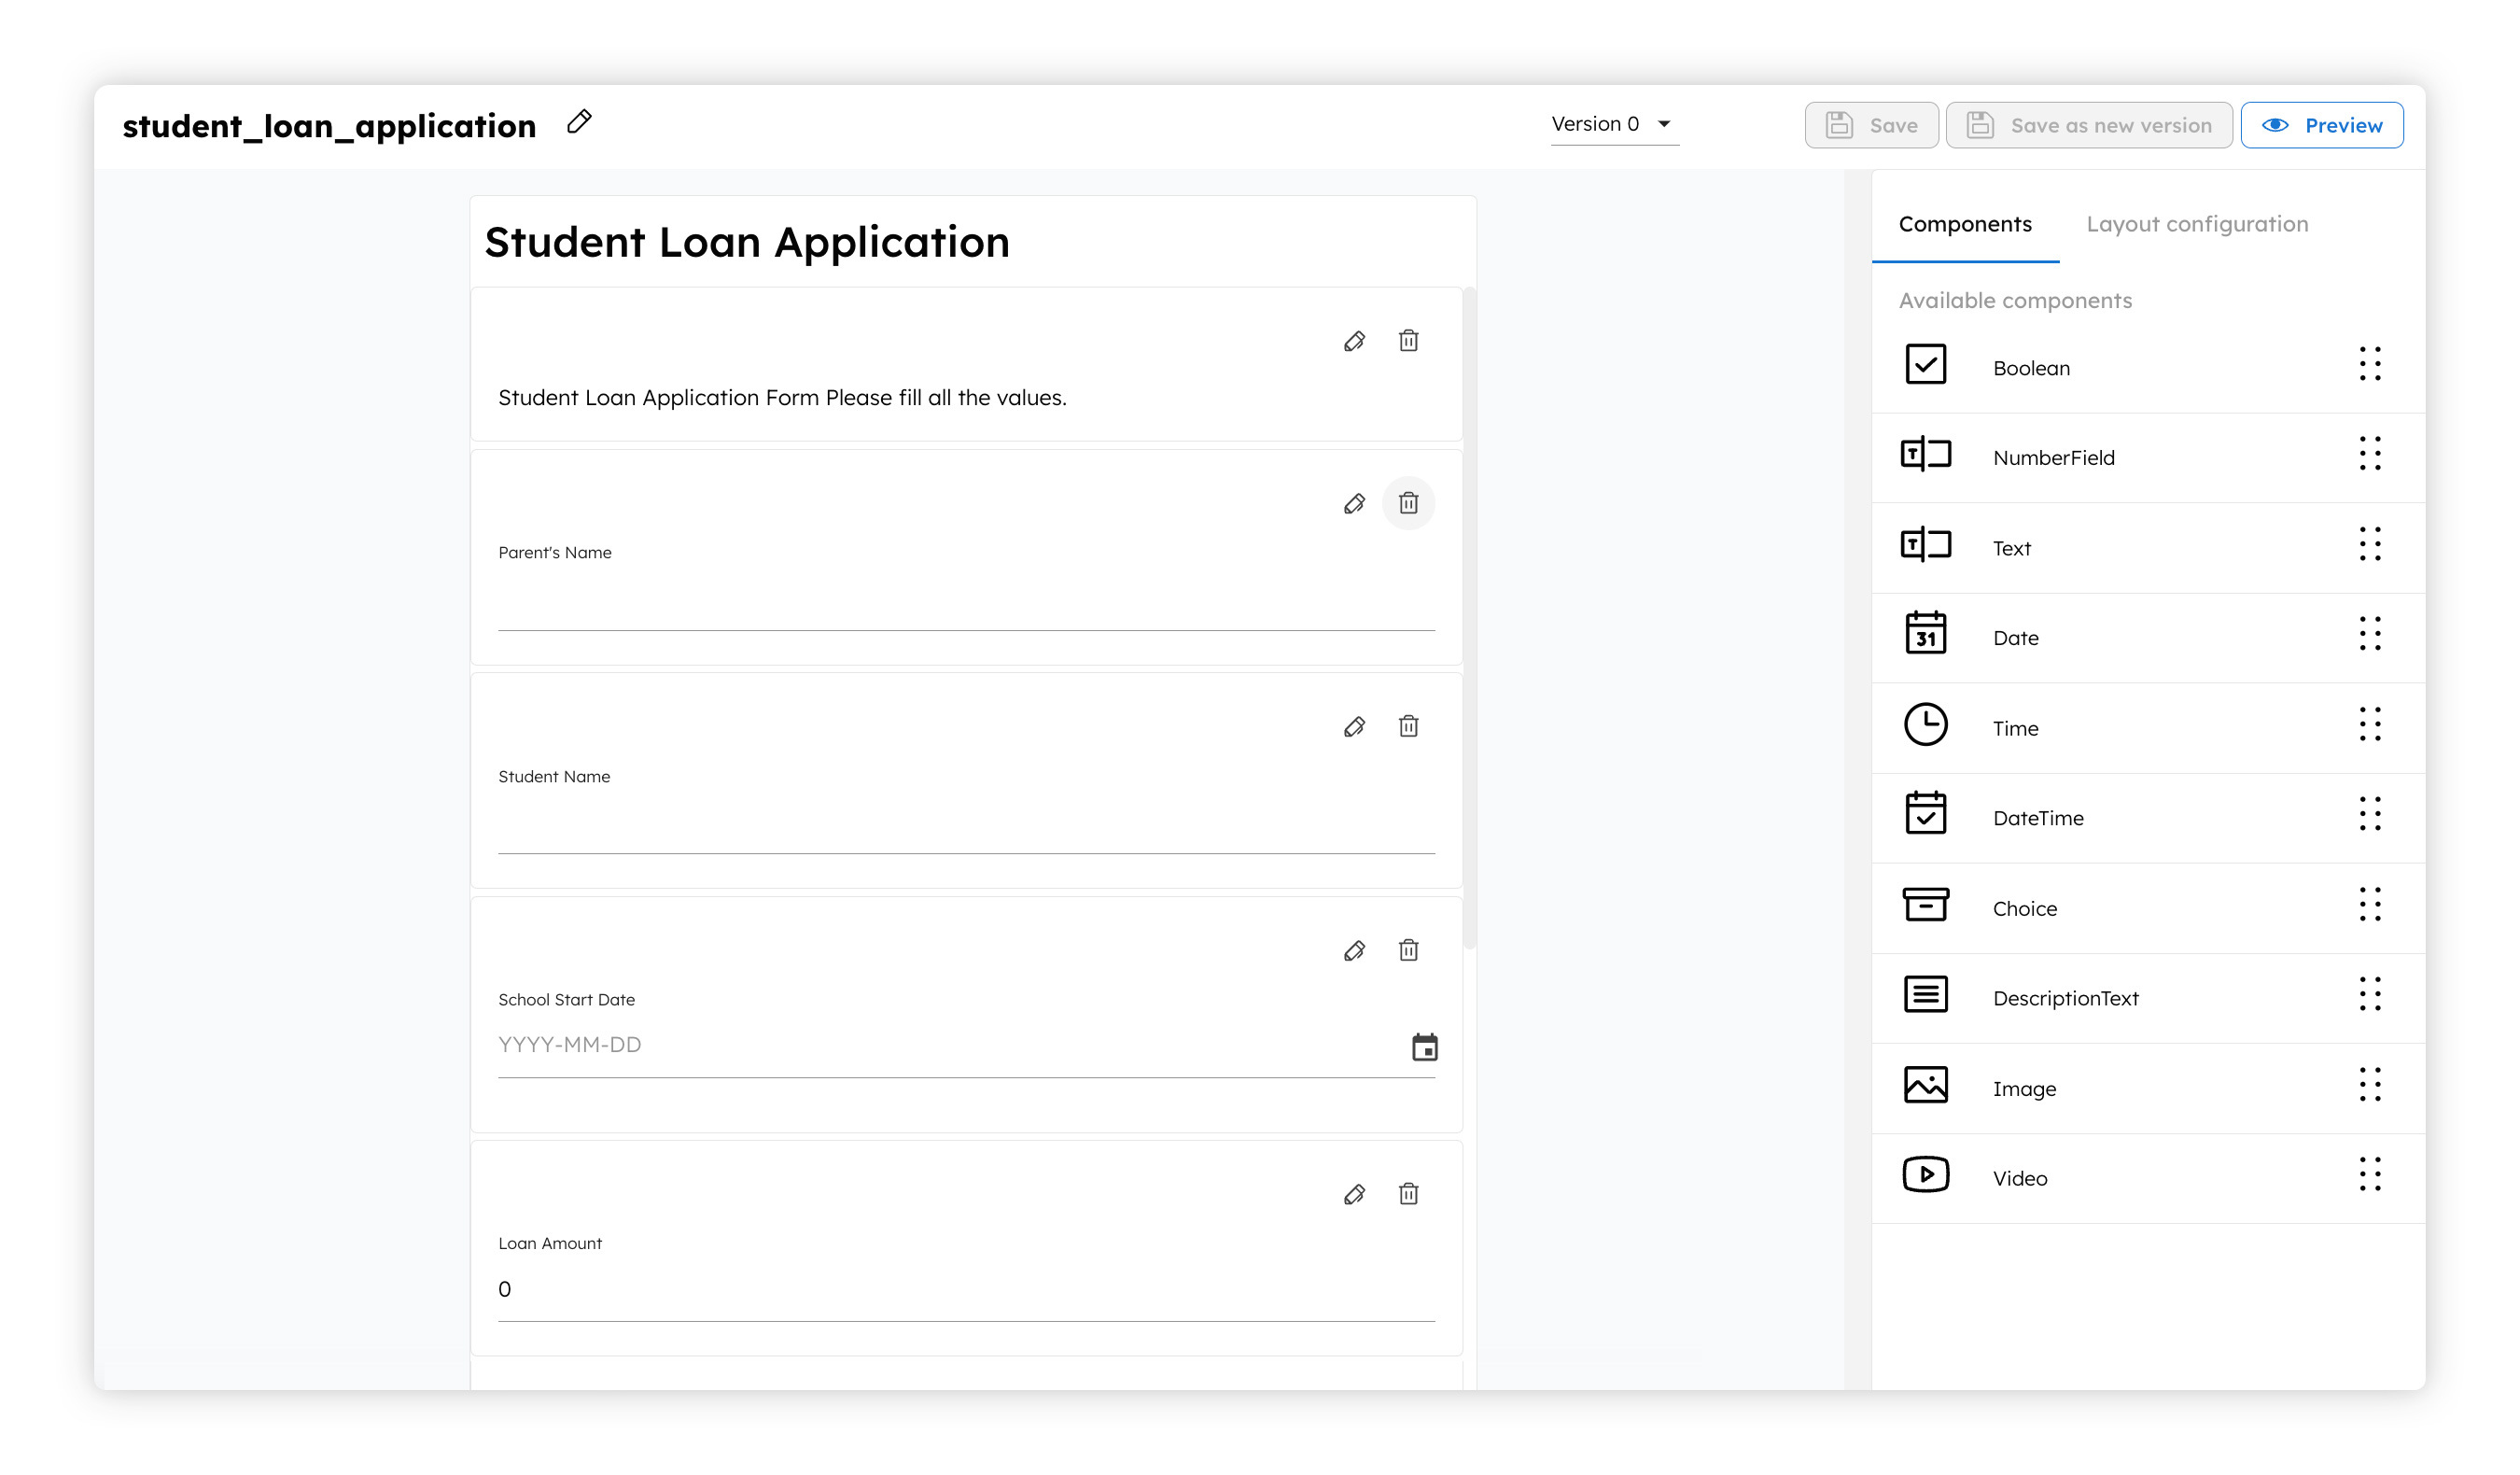Click the drag handle beside DateTime component
2520x1475 pixels.
pyautogui.click(x=2370, y=816)
